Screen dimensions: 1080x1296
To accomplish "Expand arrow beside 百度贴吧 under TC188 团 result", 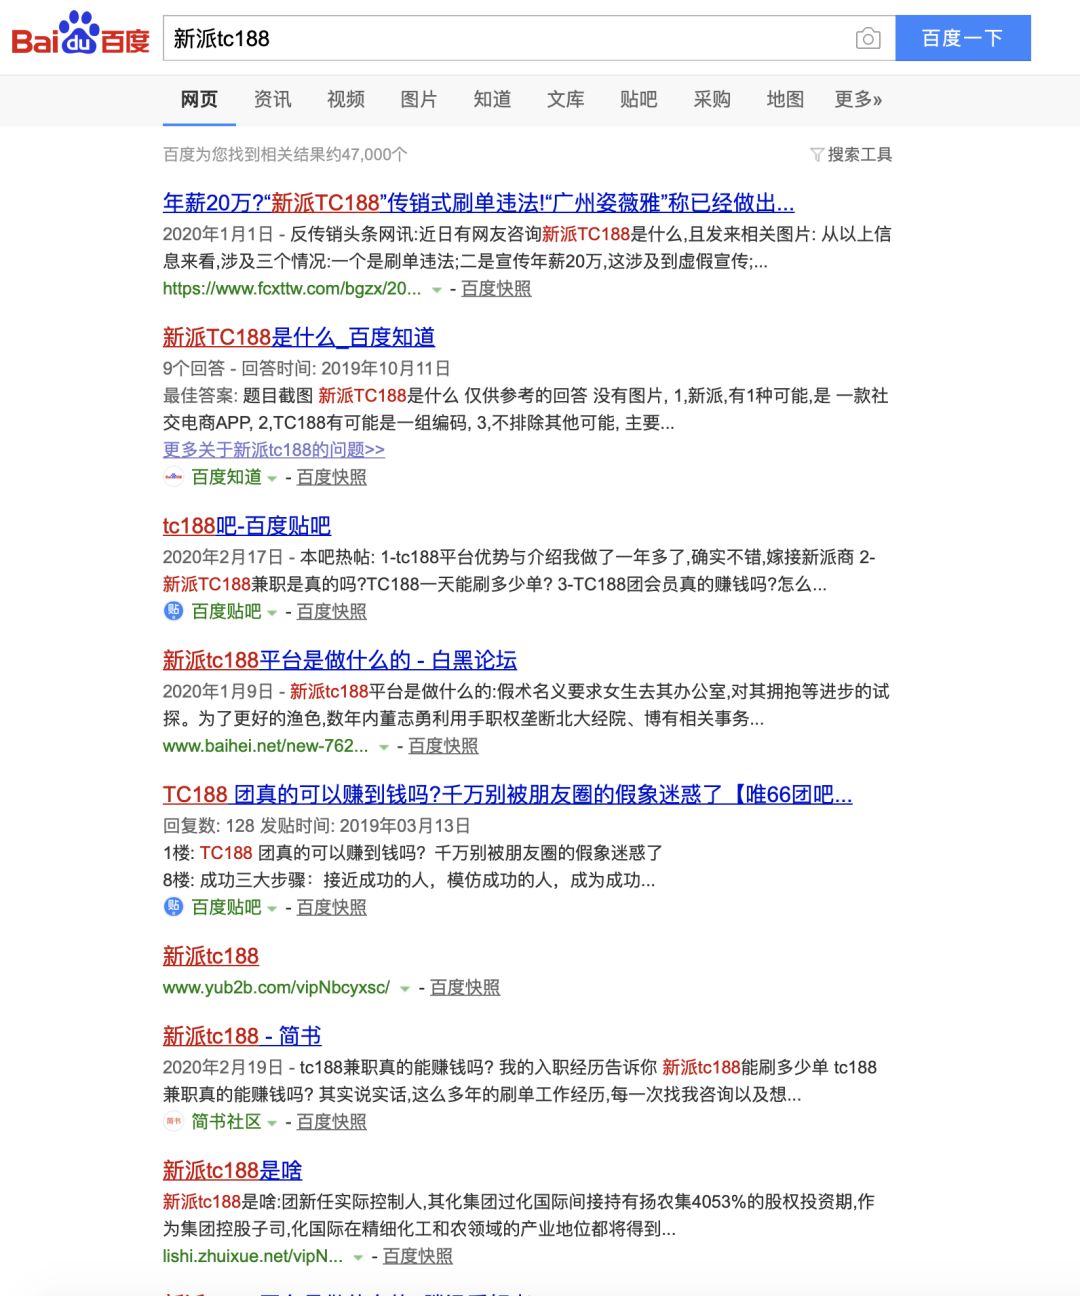I will pyautogui.click(x=272, y=909).
